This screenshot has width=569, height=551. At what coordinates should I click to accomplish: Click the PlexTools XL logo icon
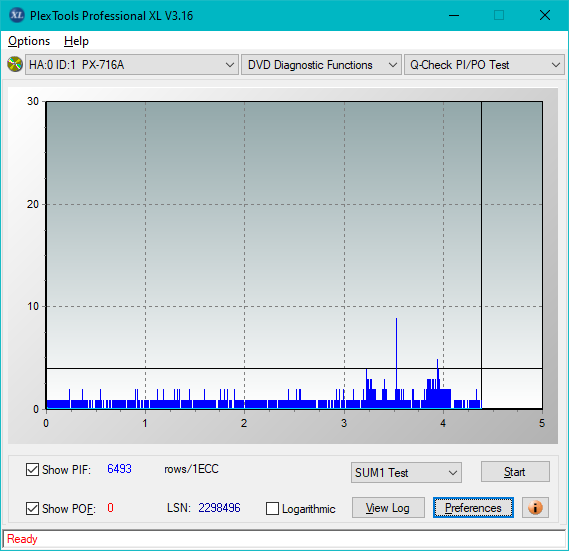click(x=17, y=15)
